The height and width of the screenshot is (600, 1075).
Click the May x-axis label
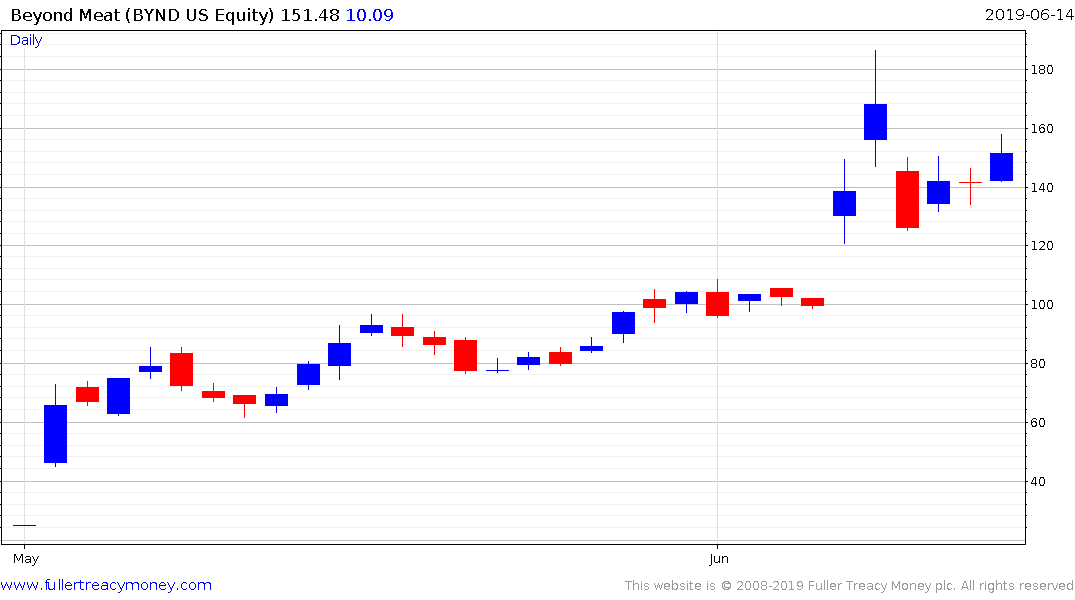click(x=26, y=559)
